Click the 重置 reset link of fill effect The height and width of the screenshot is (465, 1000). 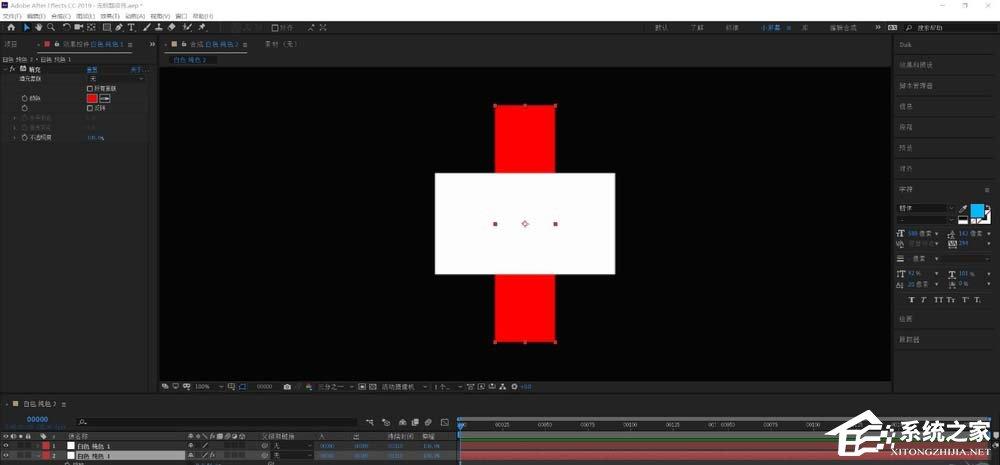(92, 69)
